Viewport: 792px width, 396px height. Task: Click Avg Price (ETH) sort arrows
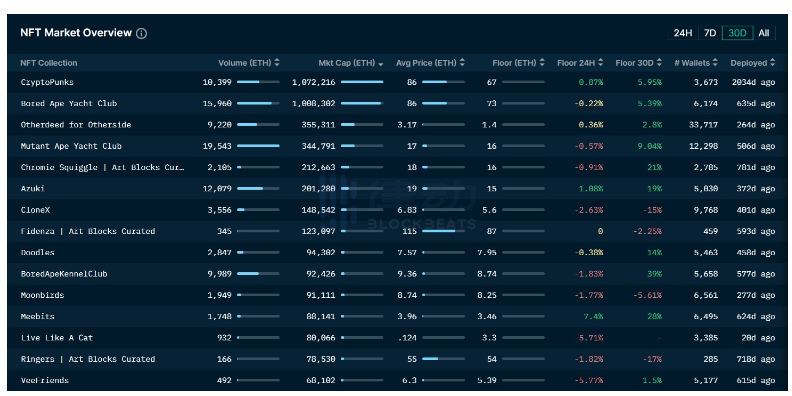coord(462,63)
